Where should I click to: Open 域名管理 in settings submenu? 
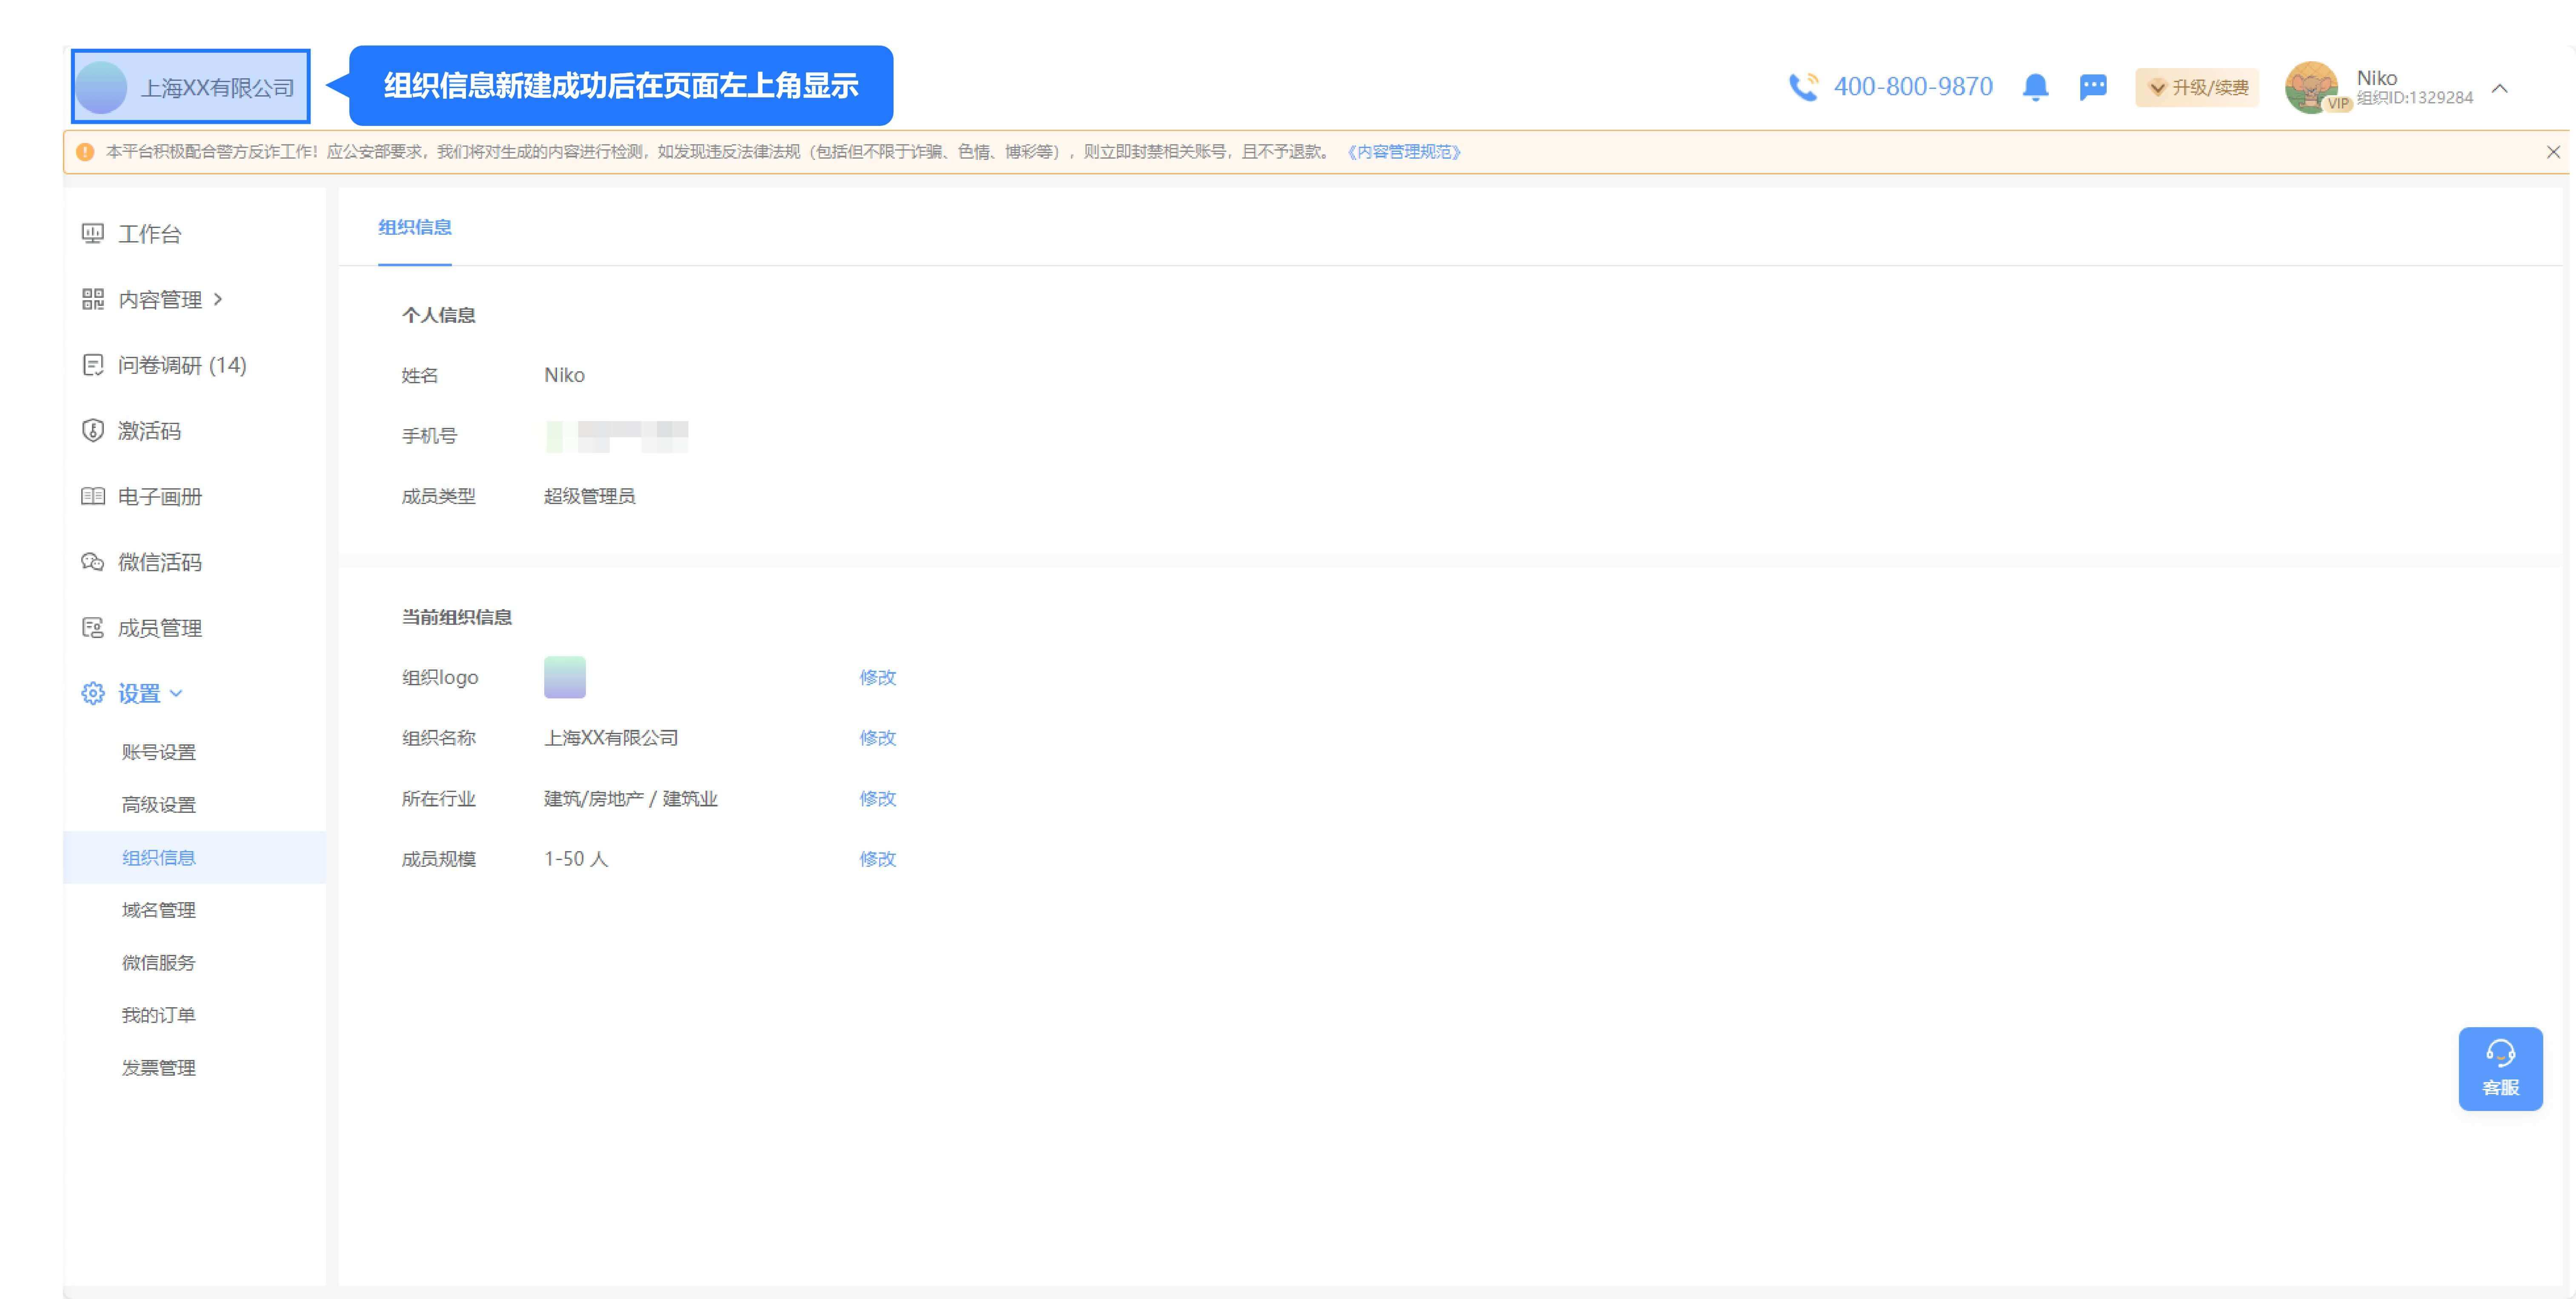click(x=159, y=910)
